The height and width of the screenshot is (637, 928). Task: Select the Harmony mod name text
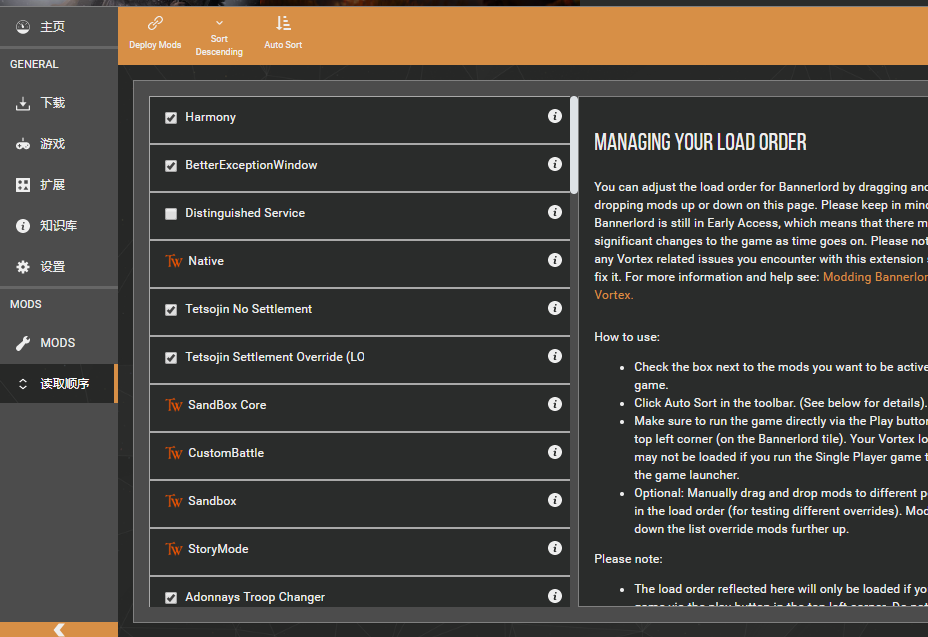click(210, 117)
